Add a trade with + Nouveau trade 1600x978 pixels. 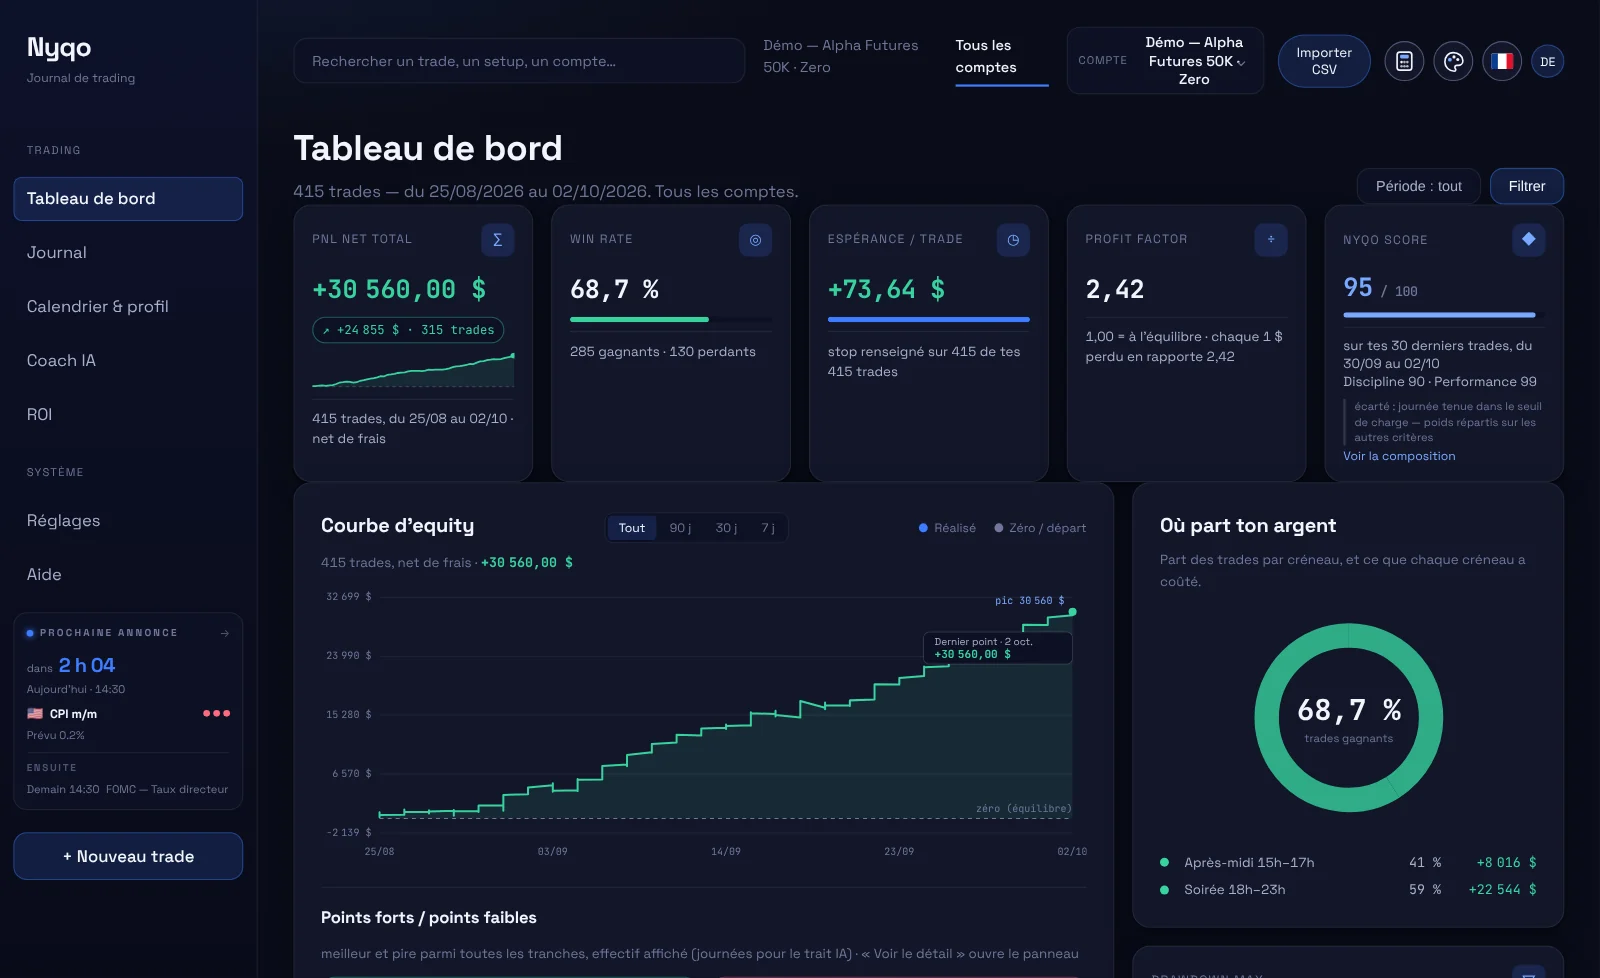click(x=128, y=856)
